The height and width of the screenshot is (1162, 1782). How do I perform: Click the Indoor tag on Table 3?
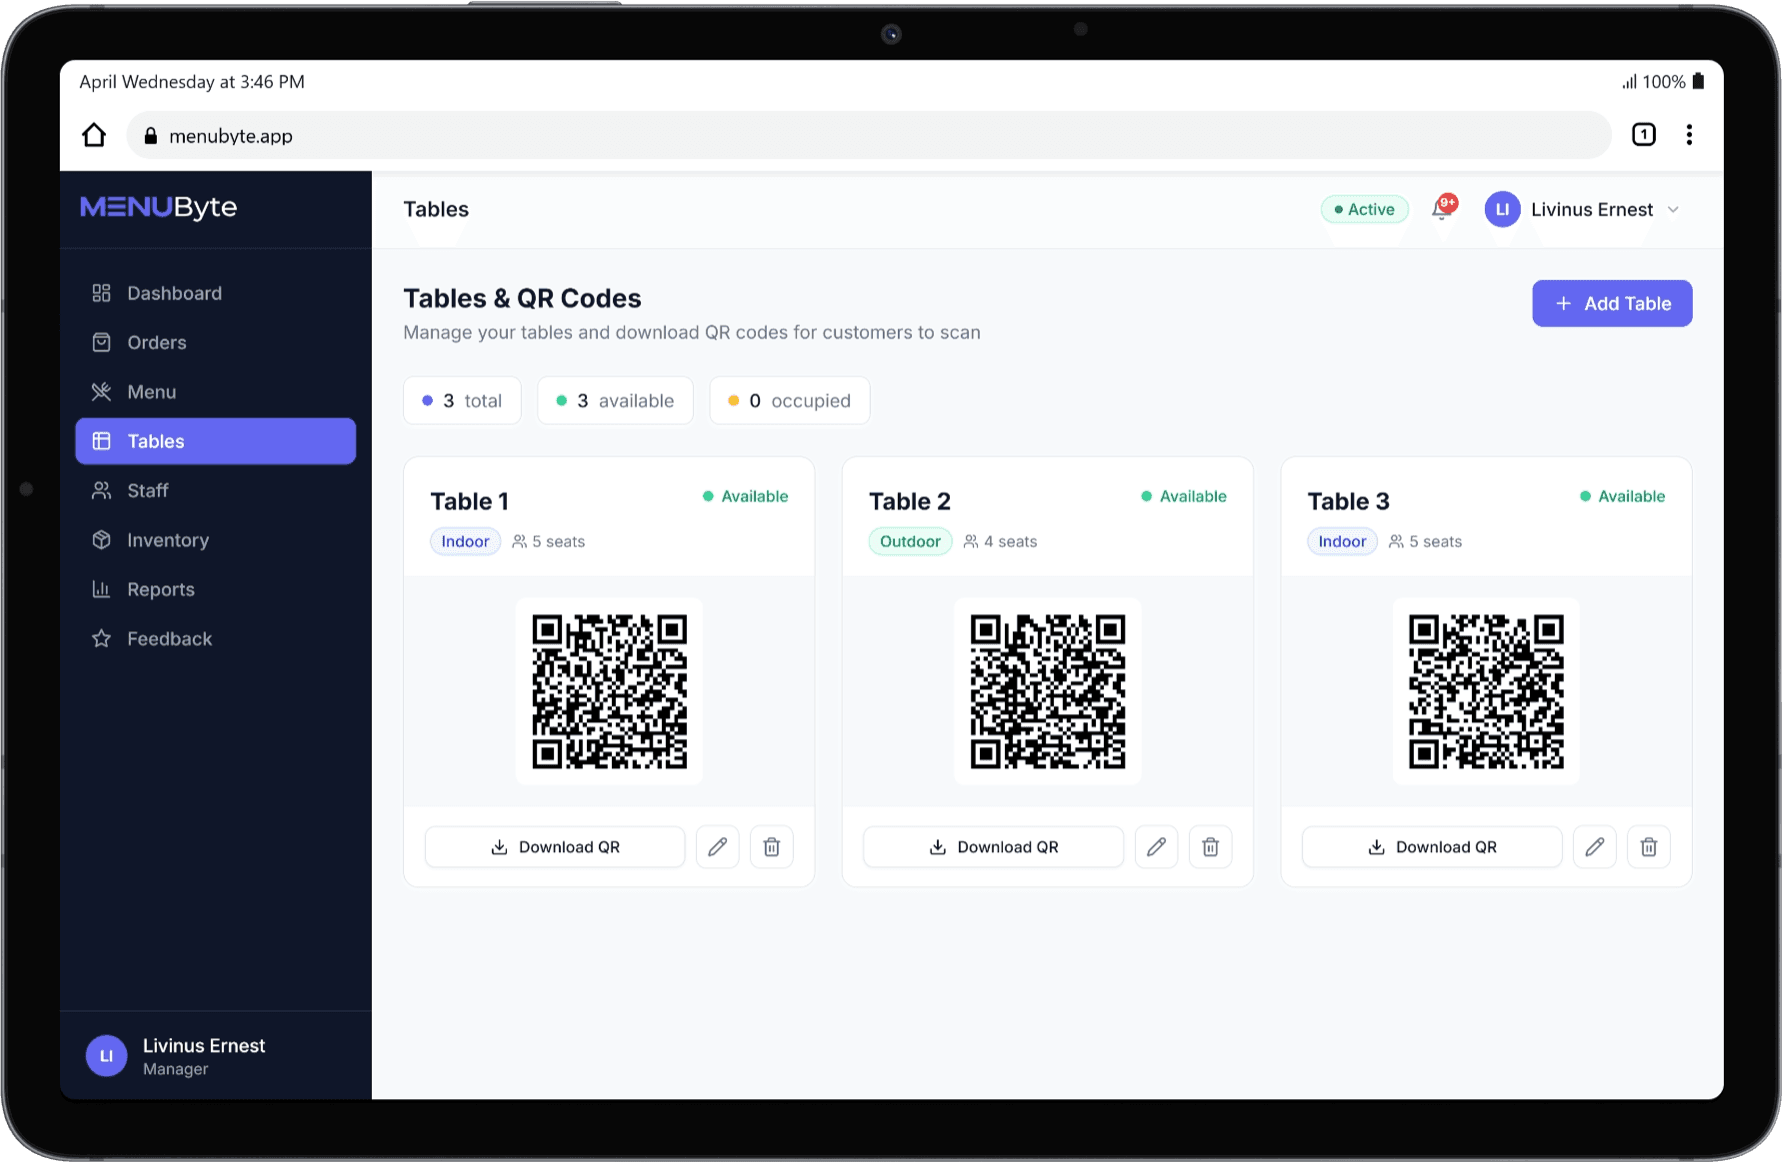click(1342, 541)
